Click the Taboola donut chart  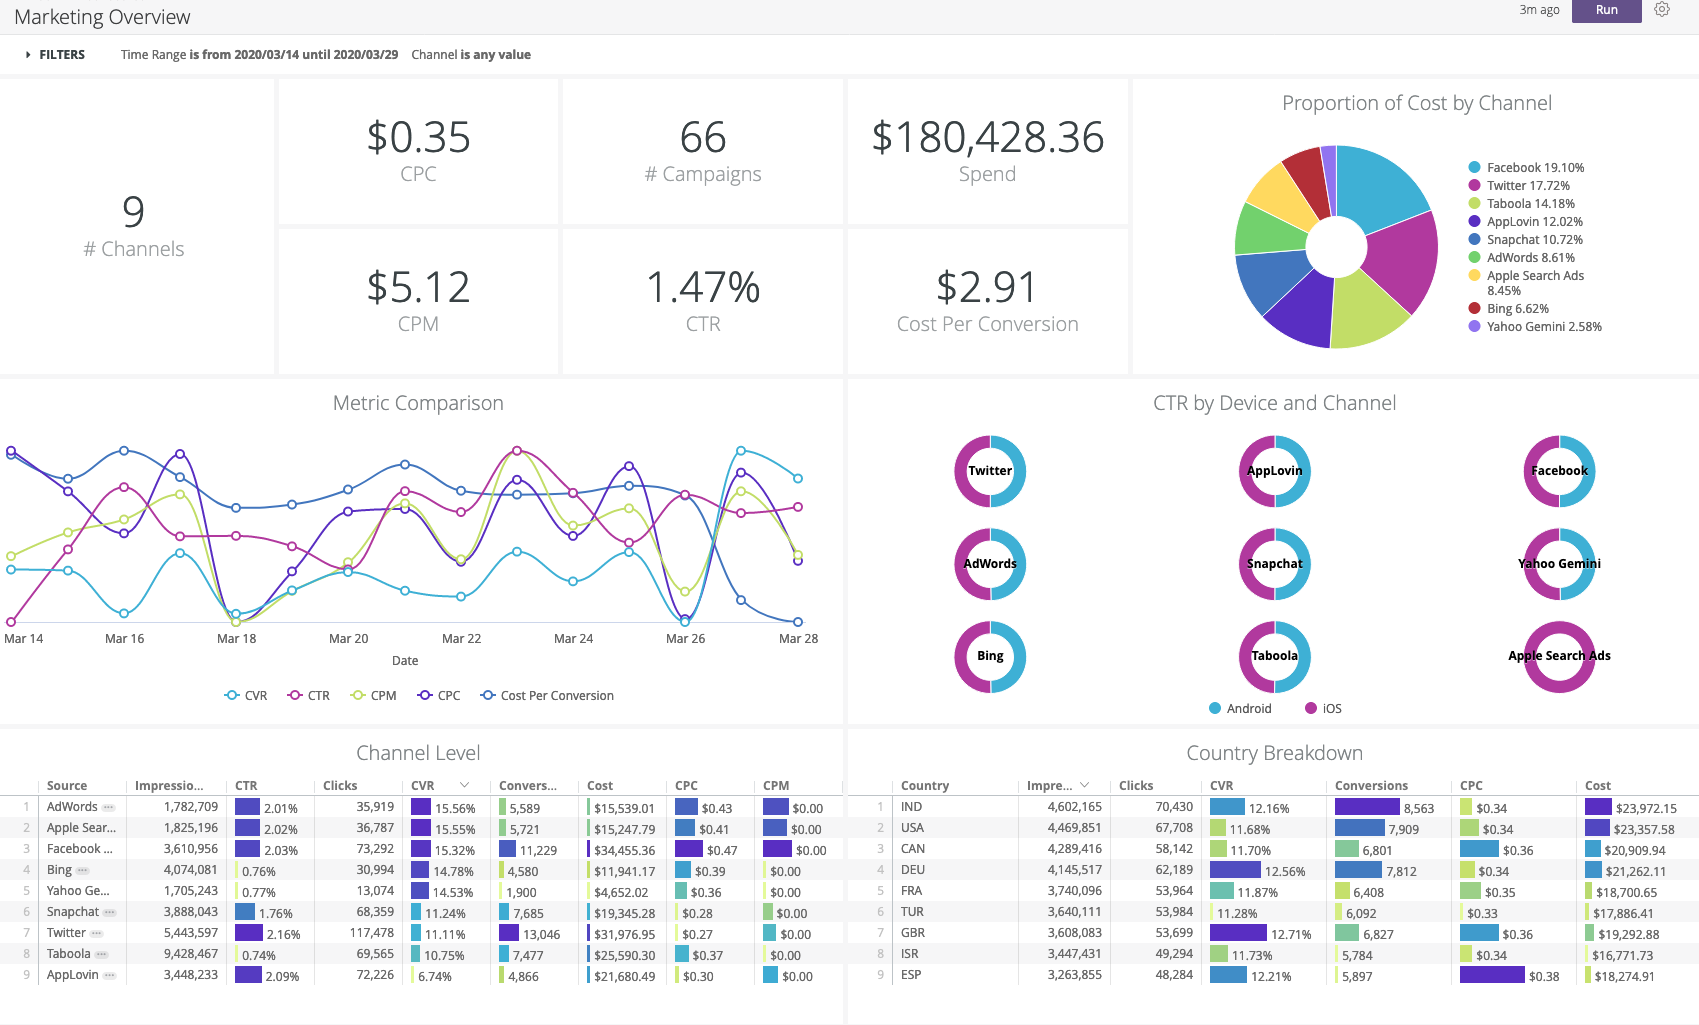tap(1275, 657)
